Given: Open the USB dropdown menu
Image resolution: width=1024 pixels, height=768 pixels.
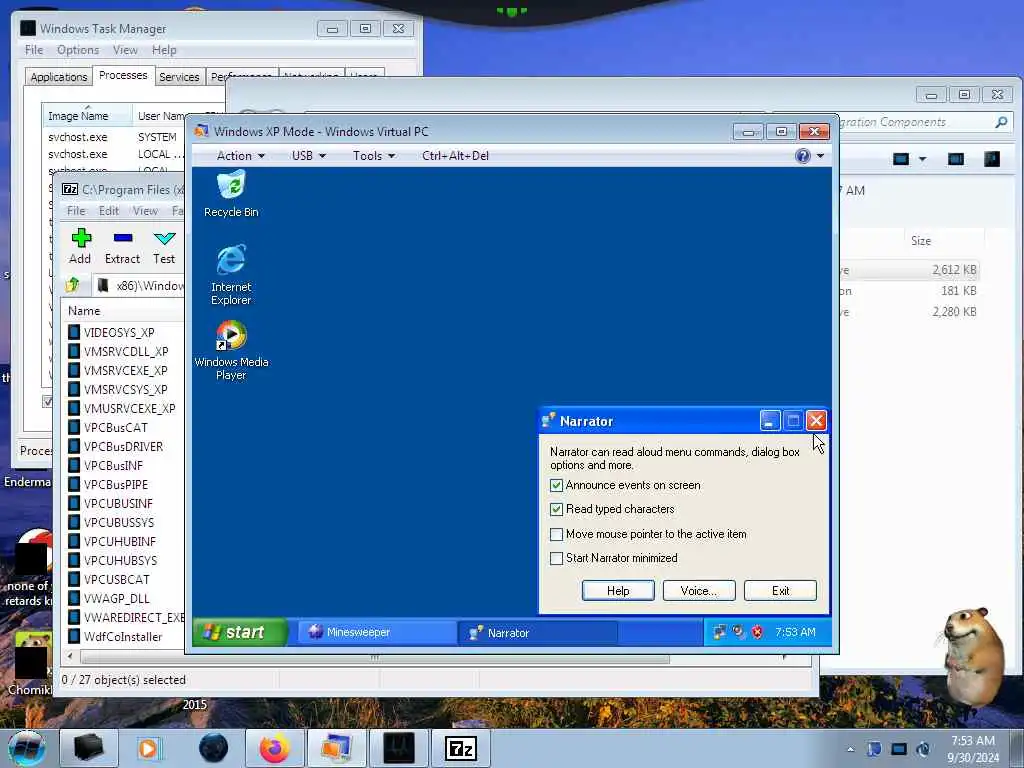Looking at the screenshot, I should pos(308,155).
